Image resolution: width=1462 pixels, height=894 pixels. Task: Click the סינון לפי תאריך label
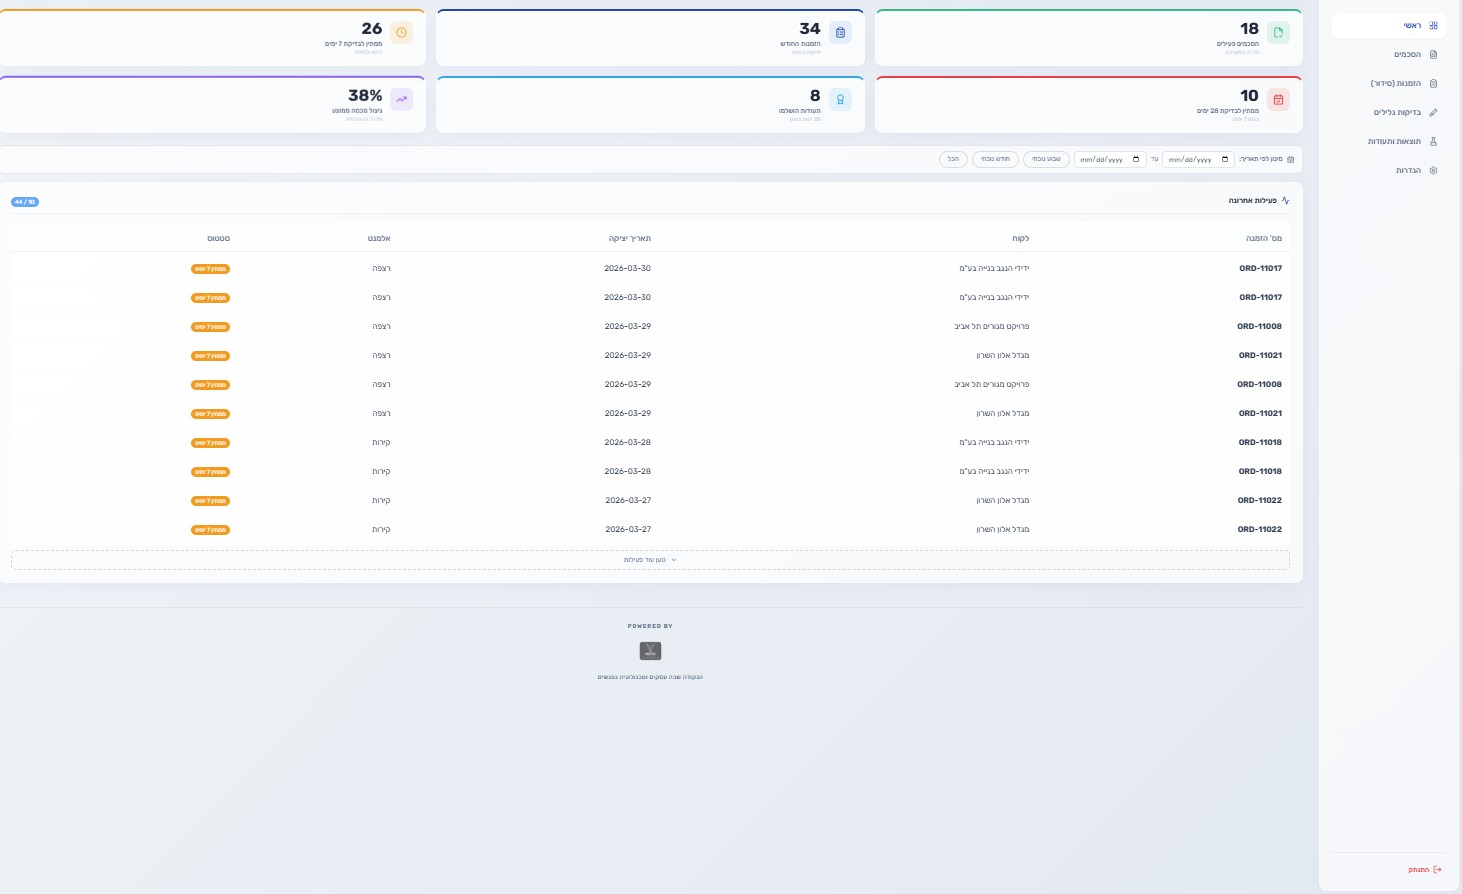pyautogui.click(x=1261, y=159)
